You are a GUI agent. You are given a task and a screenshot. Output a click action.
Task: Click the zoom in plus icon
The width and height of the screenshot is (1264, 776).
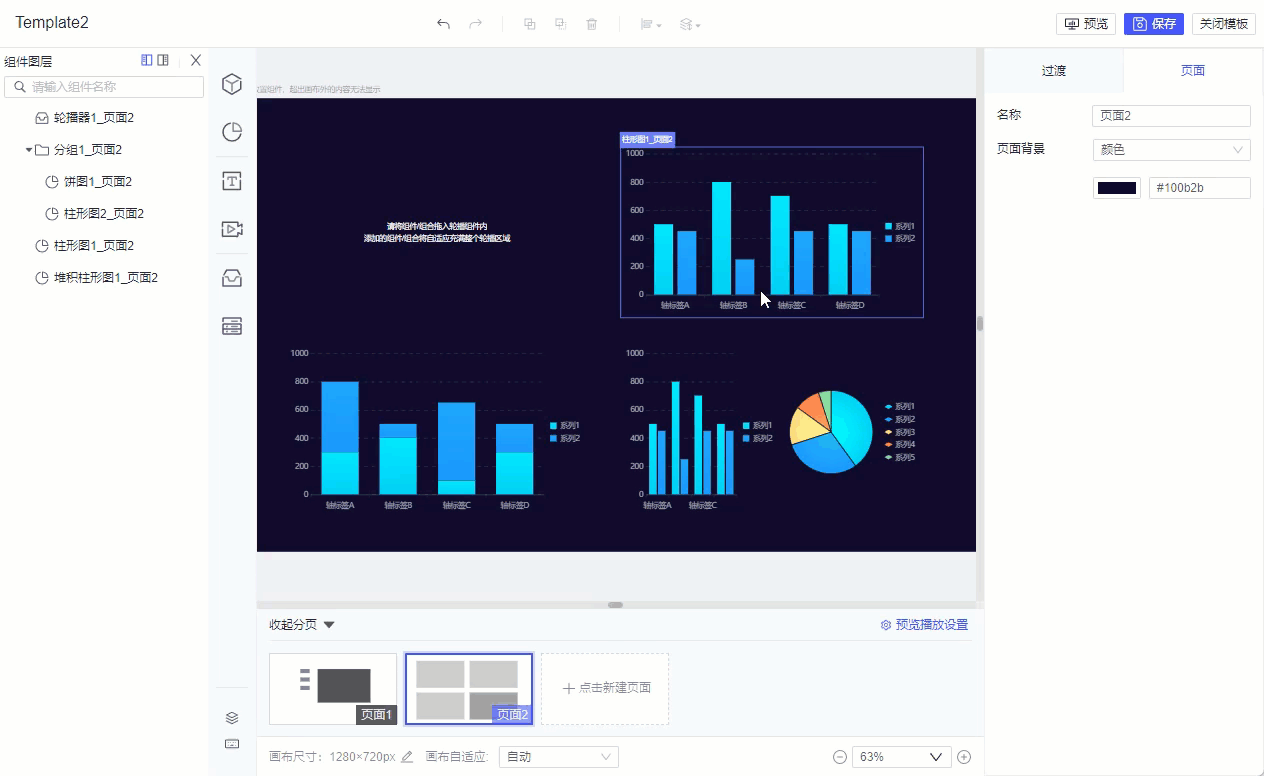point(964,757)
